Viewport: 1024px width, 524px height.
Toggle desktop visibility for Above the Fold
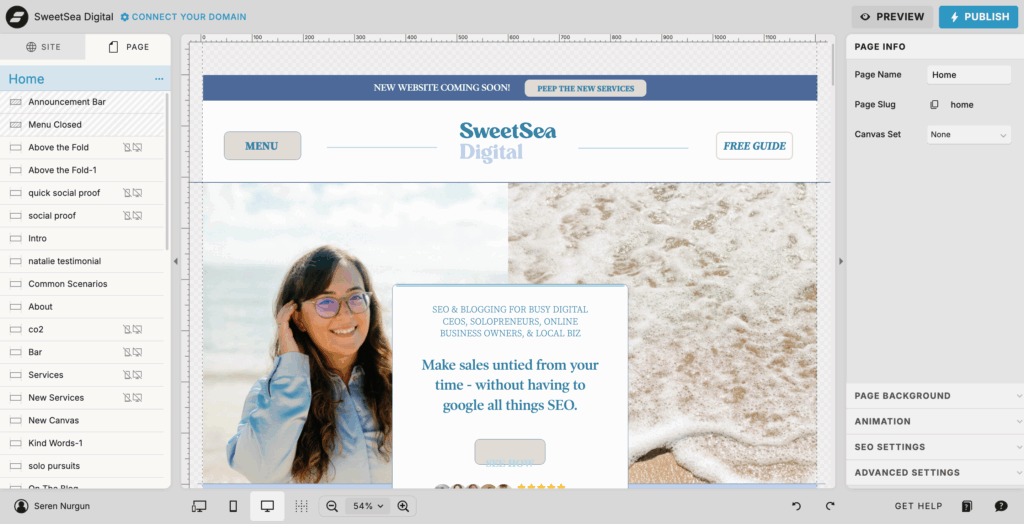click(137, 148)
